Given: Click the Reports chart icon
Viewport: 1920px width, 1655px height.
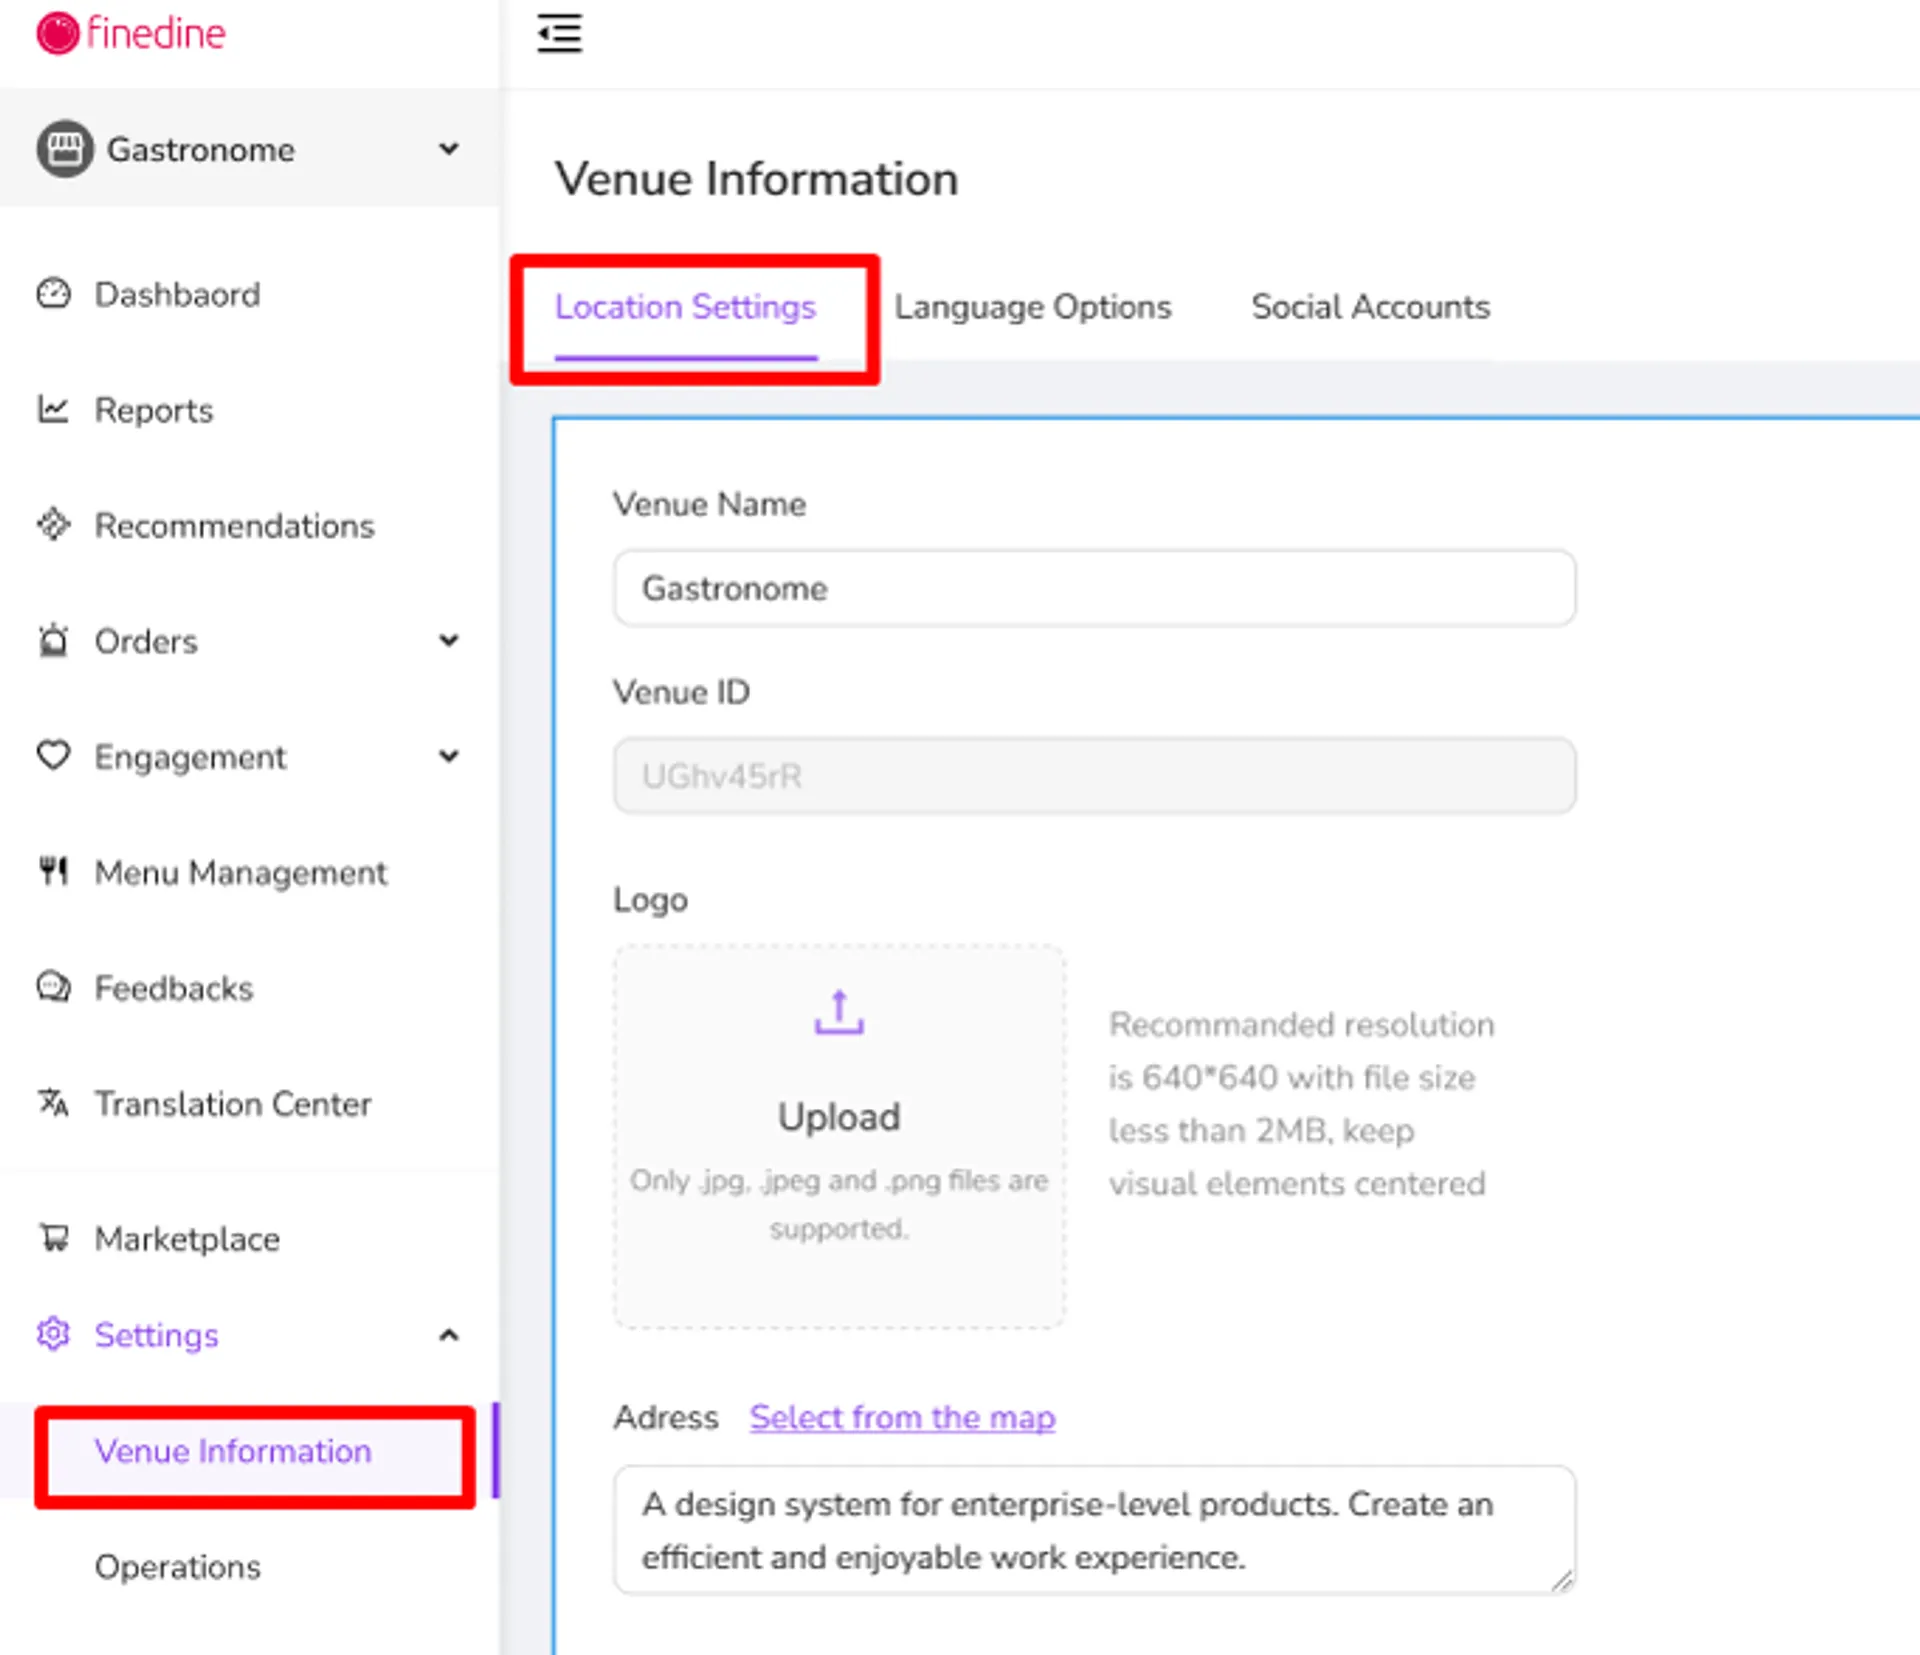Looking at the screenshot, I should click(x=54, y=409).
